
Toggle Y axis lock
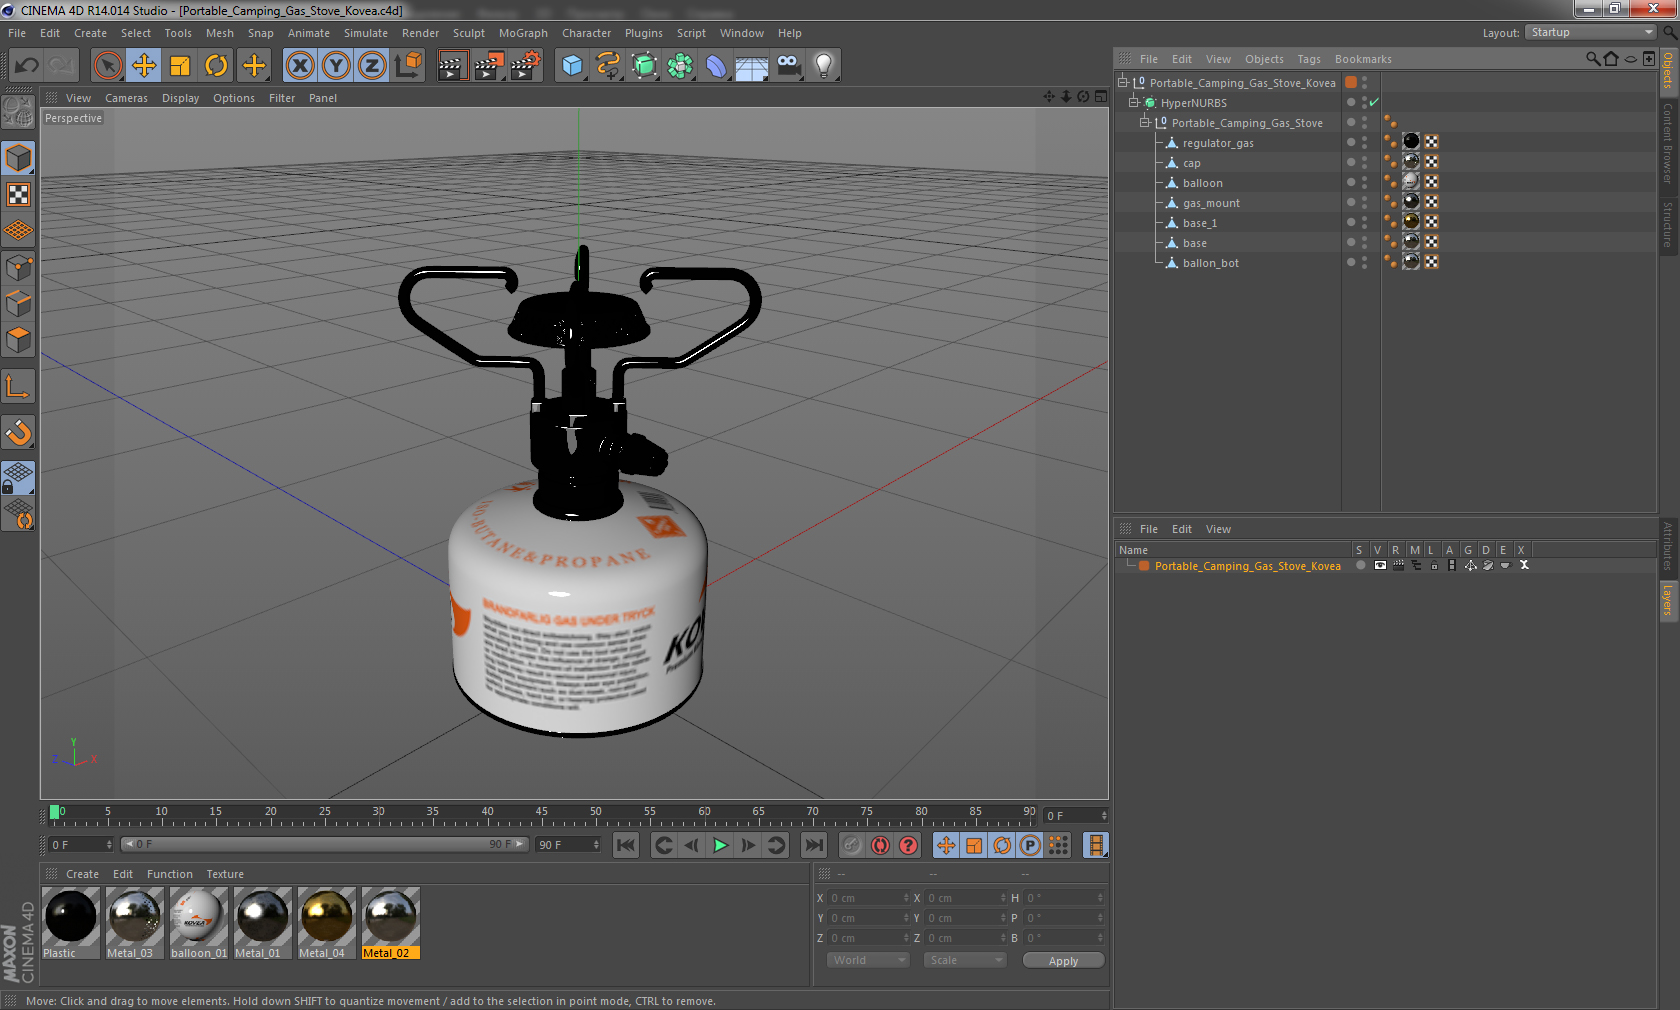tap(336, 66)
